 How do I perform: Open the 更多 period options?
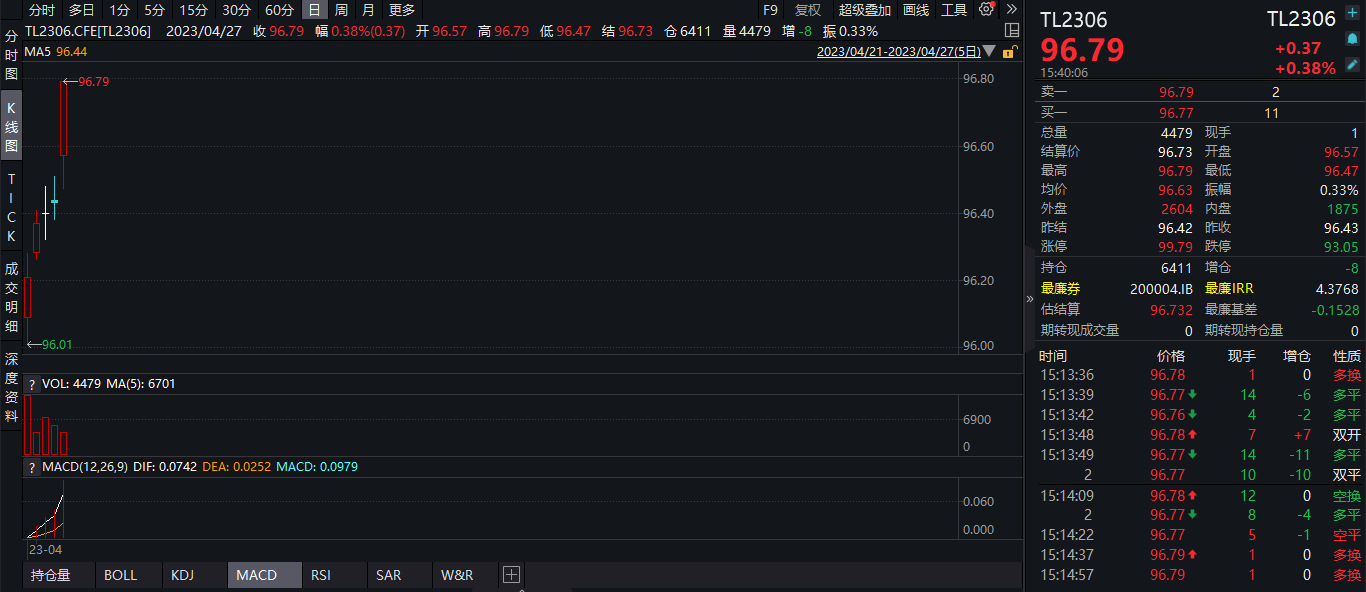[x=402, y=10]
